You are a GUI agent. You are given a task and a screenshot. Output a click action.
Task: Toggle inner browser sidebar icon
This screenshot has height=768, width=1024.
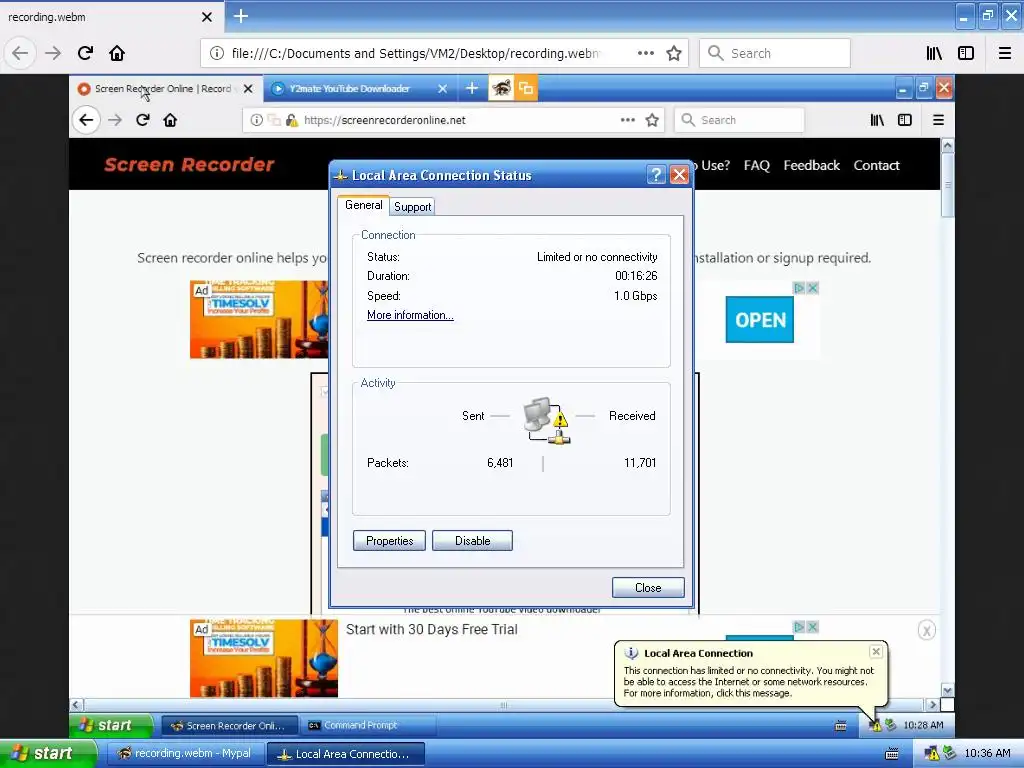(904, 120)
